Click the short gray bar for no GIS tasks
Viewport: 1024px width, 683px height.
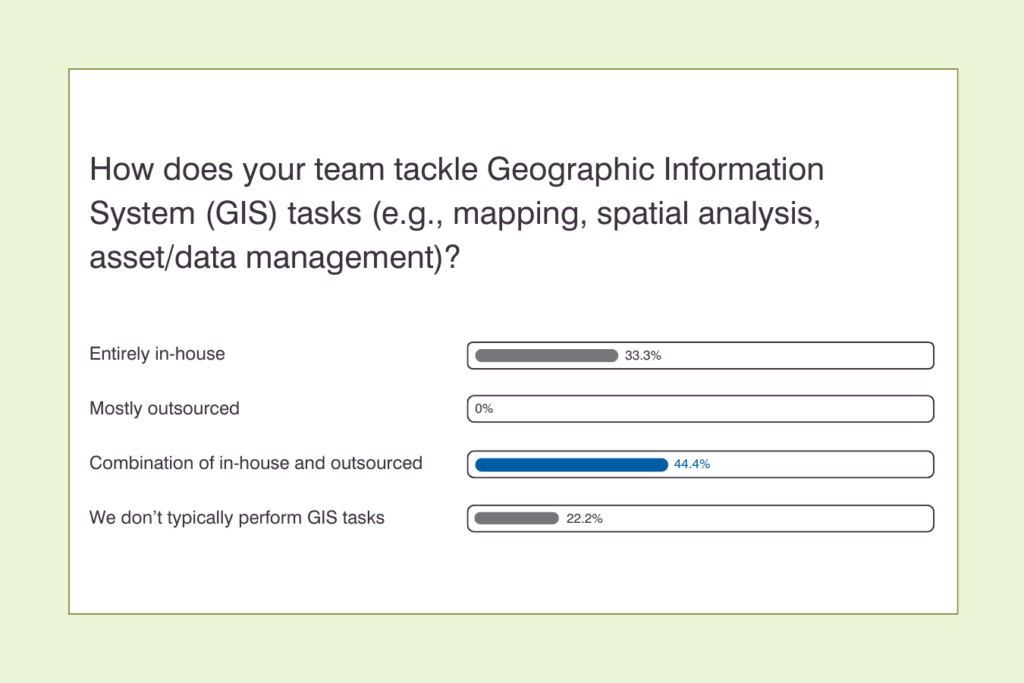click(x=516, y=518)
